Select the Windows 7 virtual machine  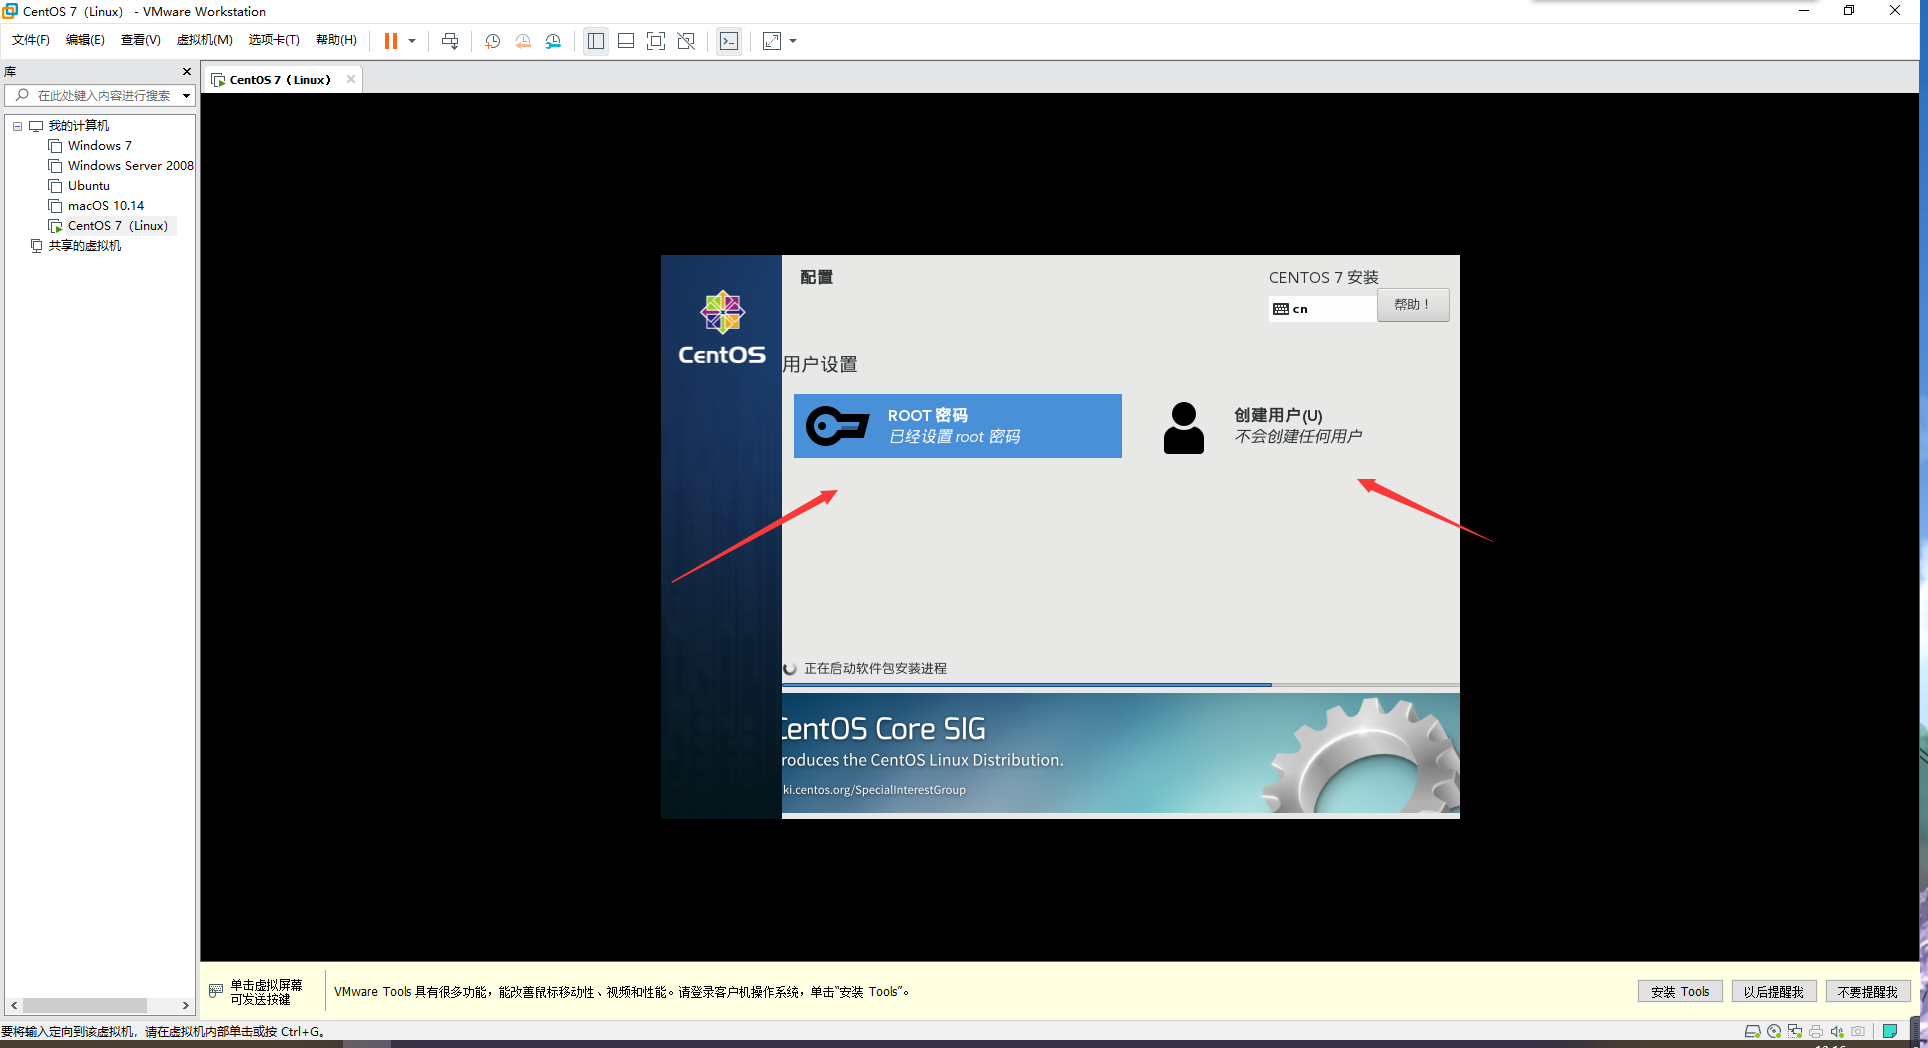pyautogui.click(x=99, y=146)
